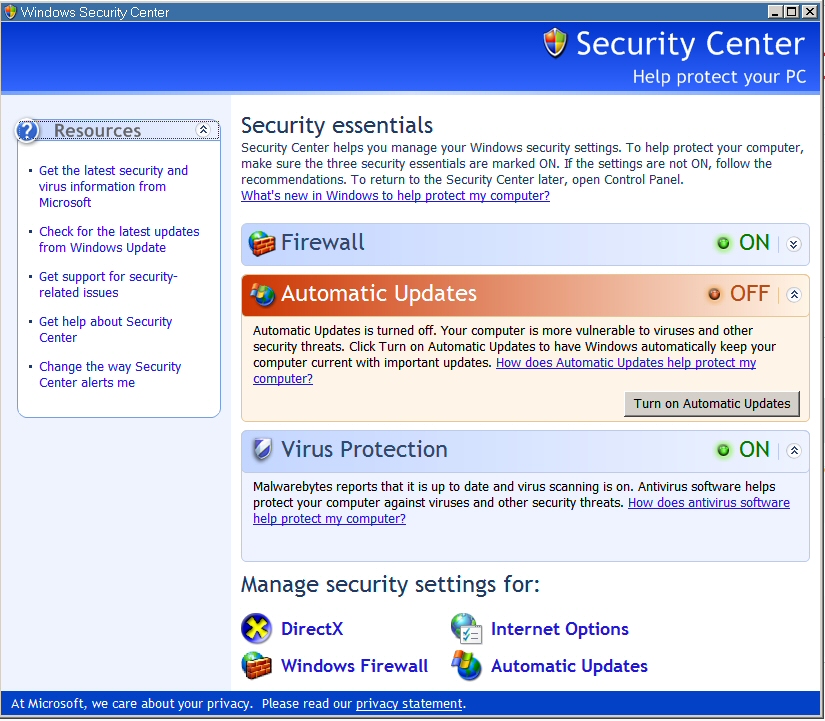Viewport: 825px width, 721px height.
Task: Click the Security Center shield icon in header
Action: [x=555, y=43]
